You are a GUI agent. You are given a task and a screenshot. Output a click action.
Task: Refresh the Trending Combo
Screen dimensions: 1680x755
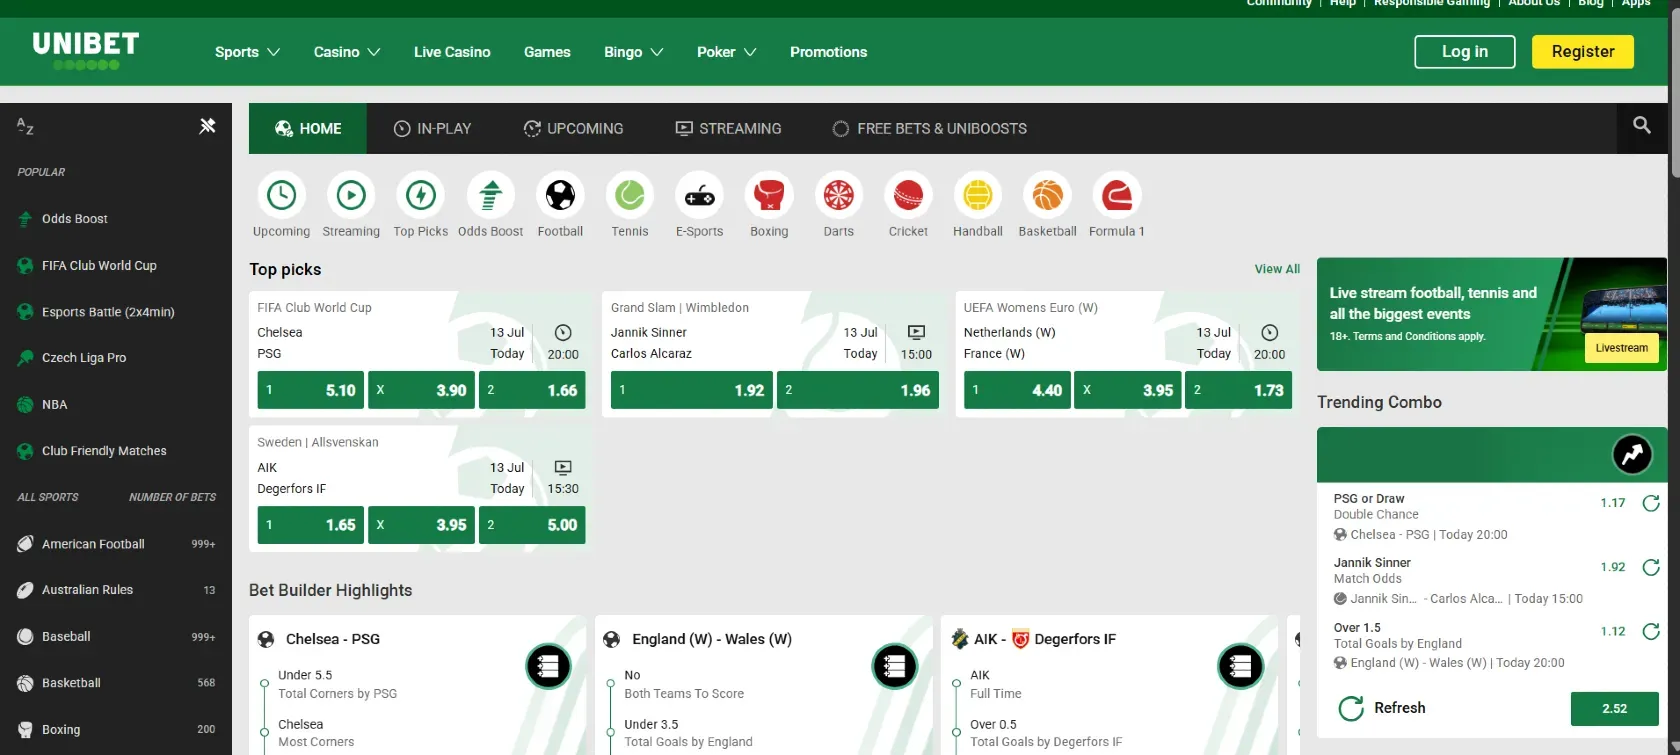click(1382, 708)
